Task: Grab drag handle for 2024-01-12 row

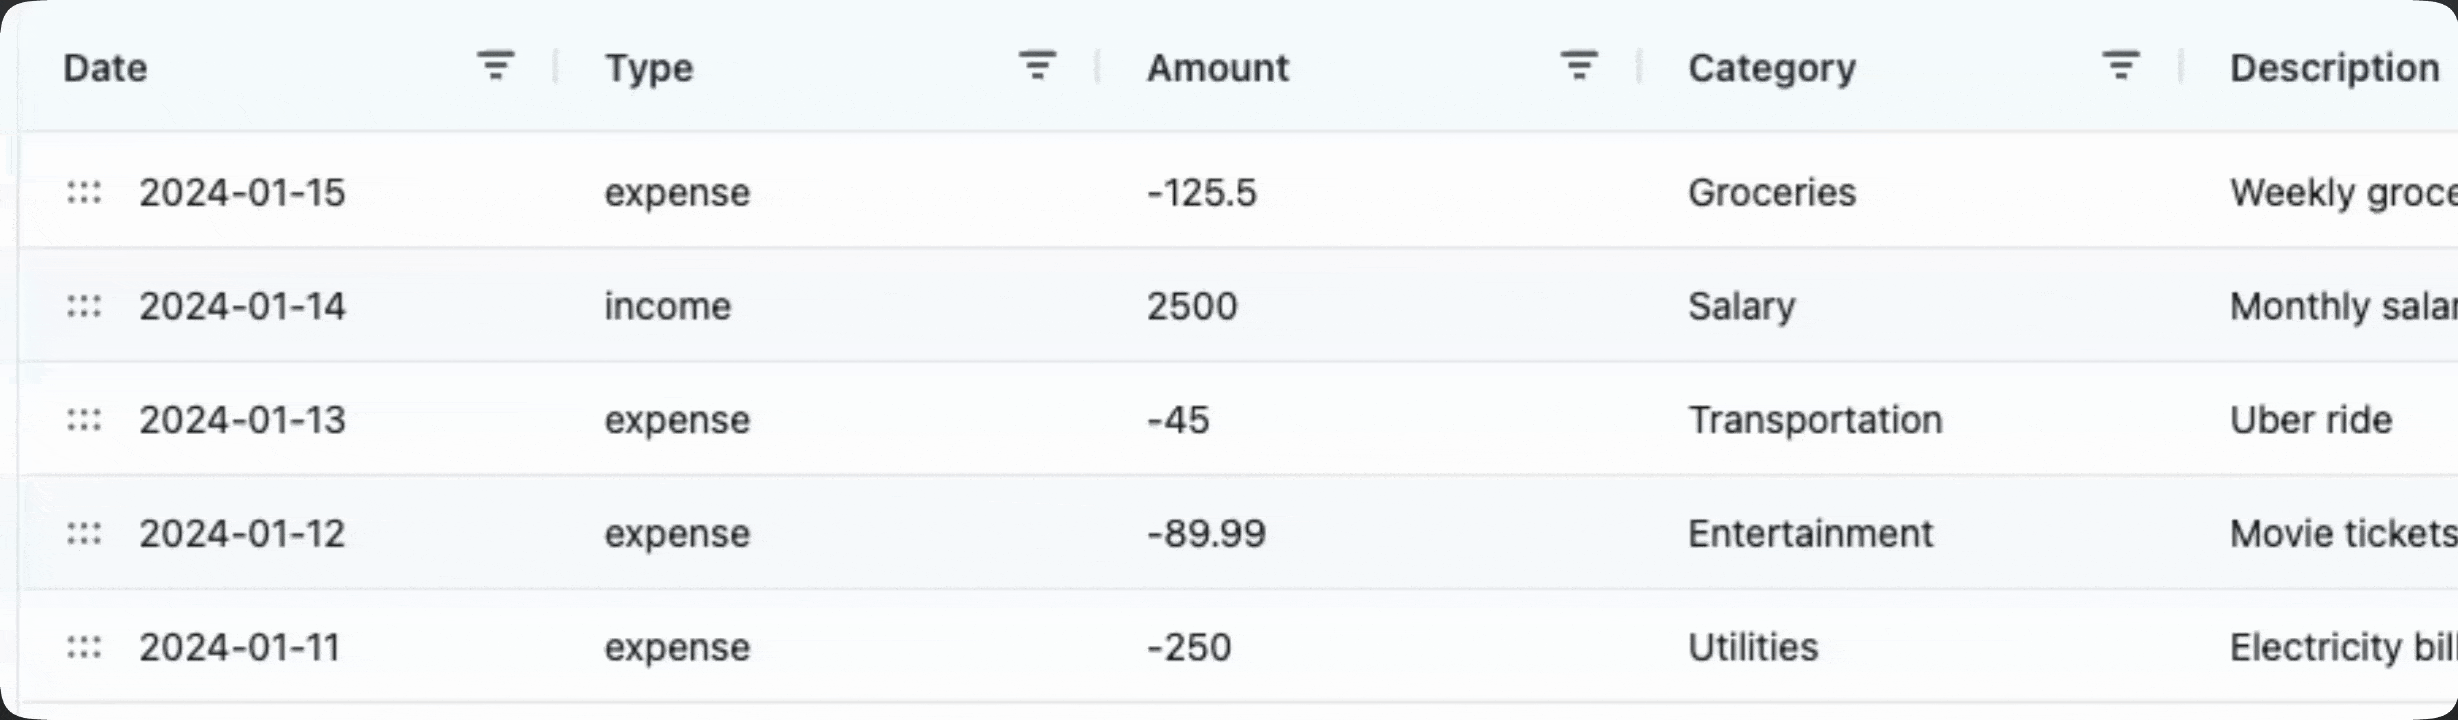Action: pyautogui.click(x=84, y=534)
